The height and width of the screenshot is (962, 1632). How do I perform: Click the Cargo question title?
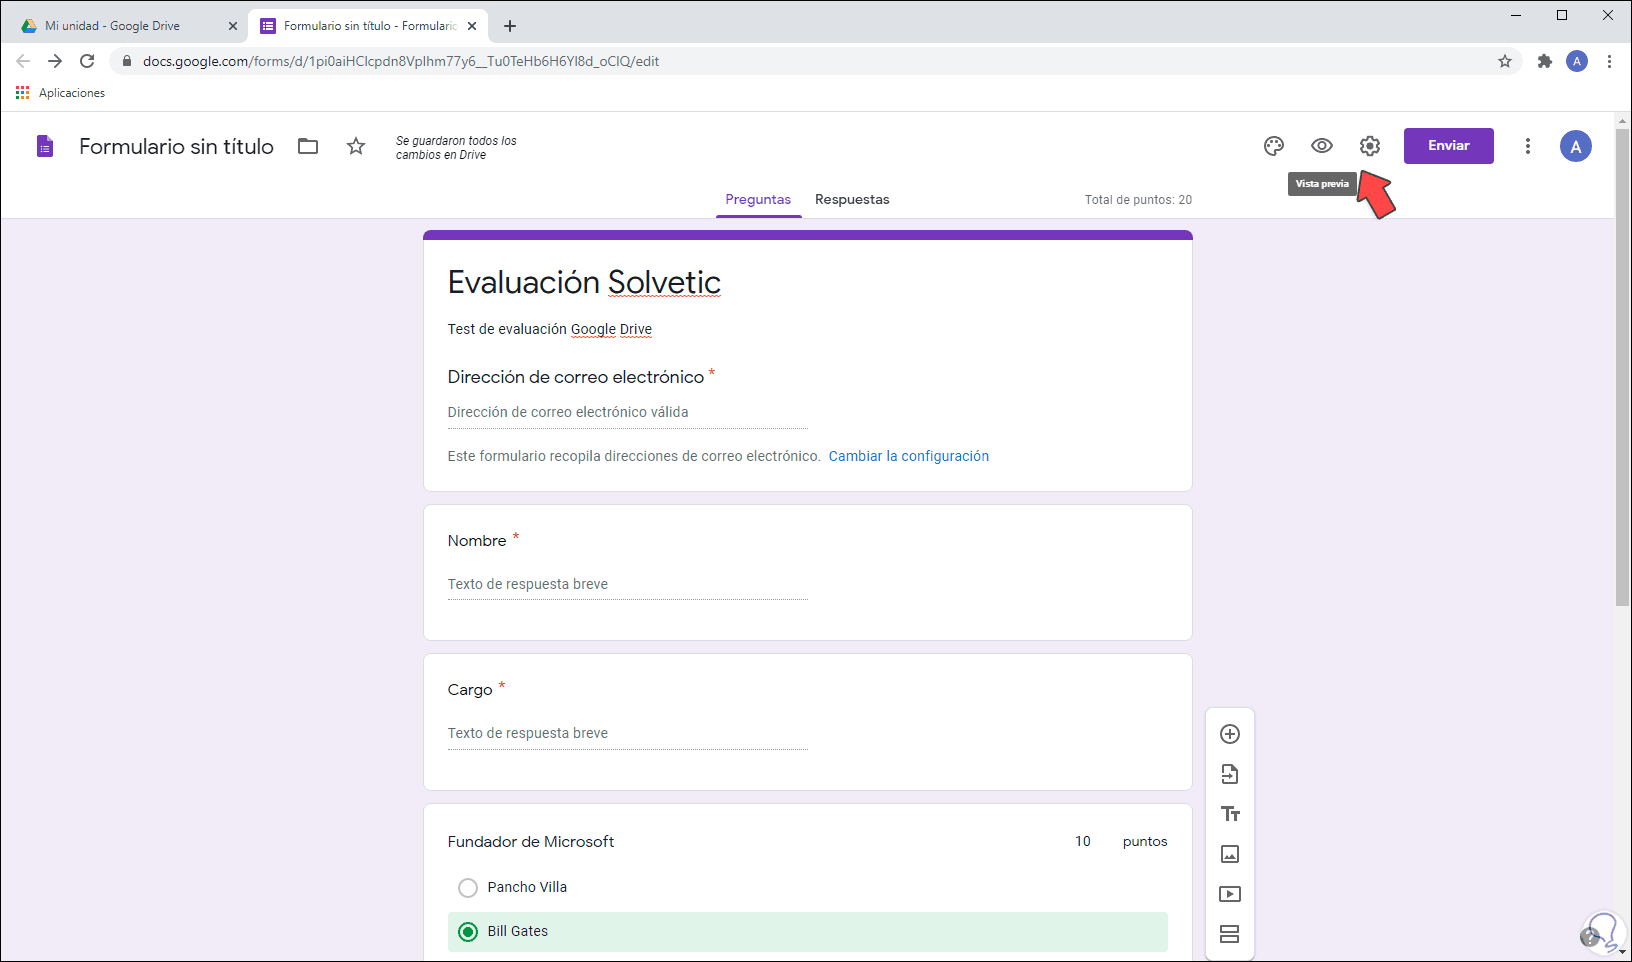pyautogui.click(x=469, y=690)
